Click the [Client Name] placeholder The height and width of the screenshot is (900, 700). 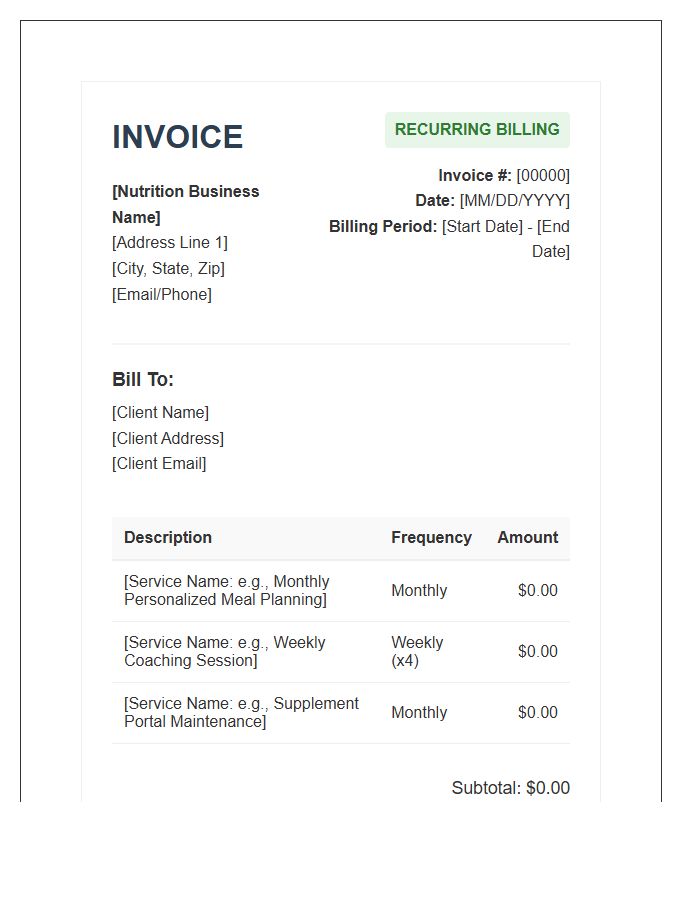point(161,412)
